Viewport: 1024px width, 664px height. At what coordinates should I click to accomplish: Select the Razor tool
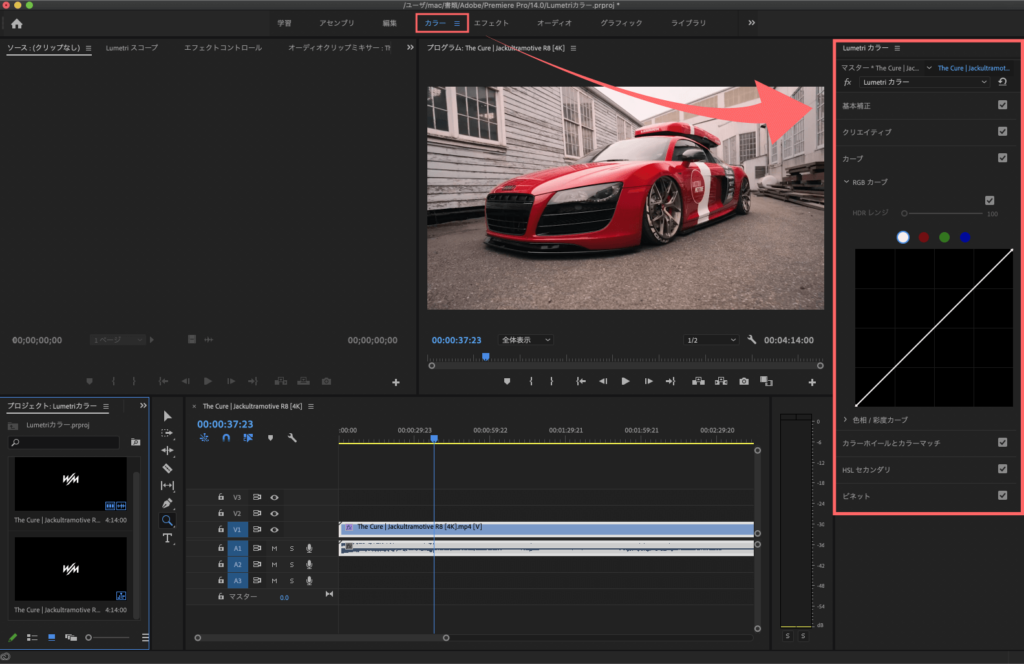pos(167,468)
